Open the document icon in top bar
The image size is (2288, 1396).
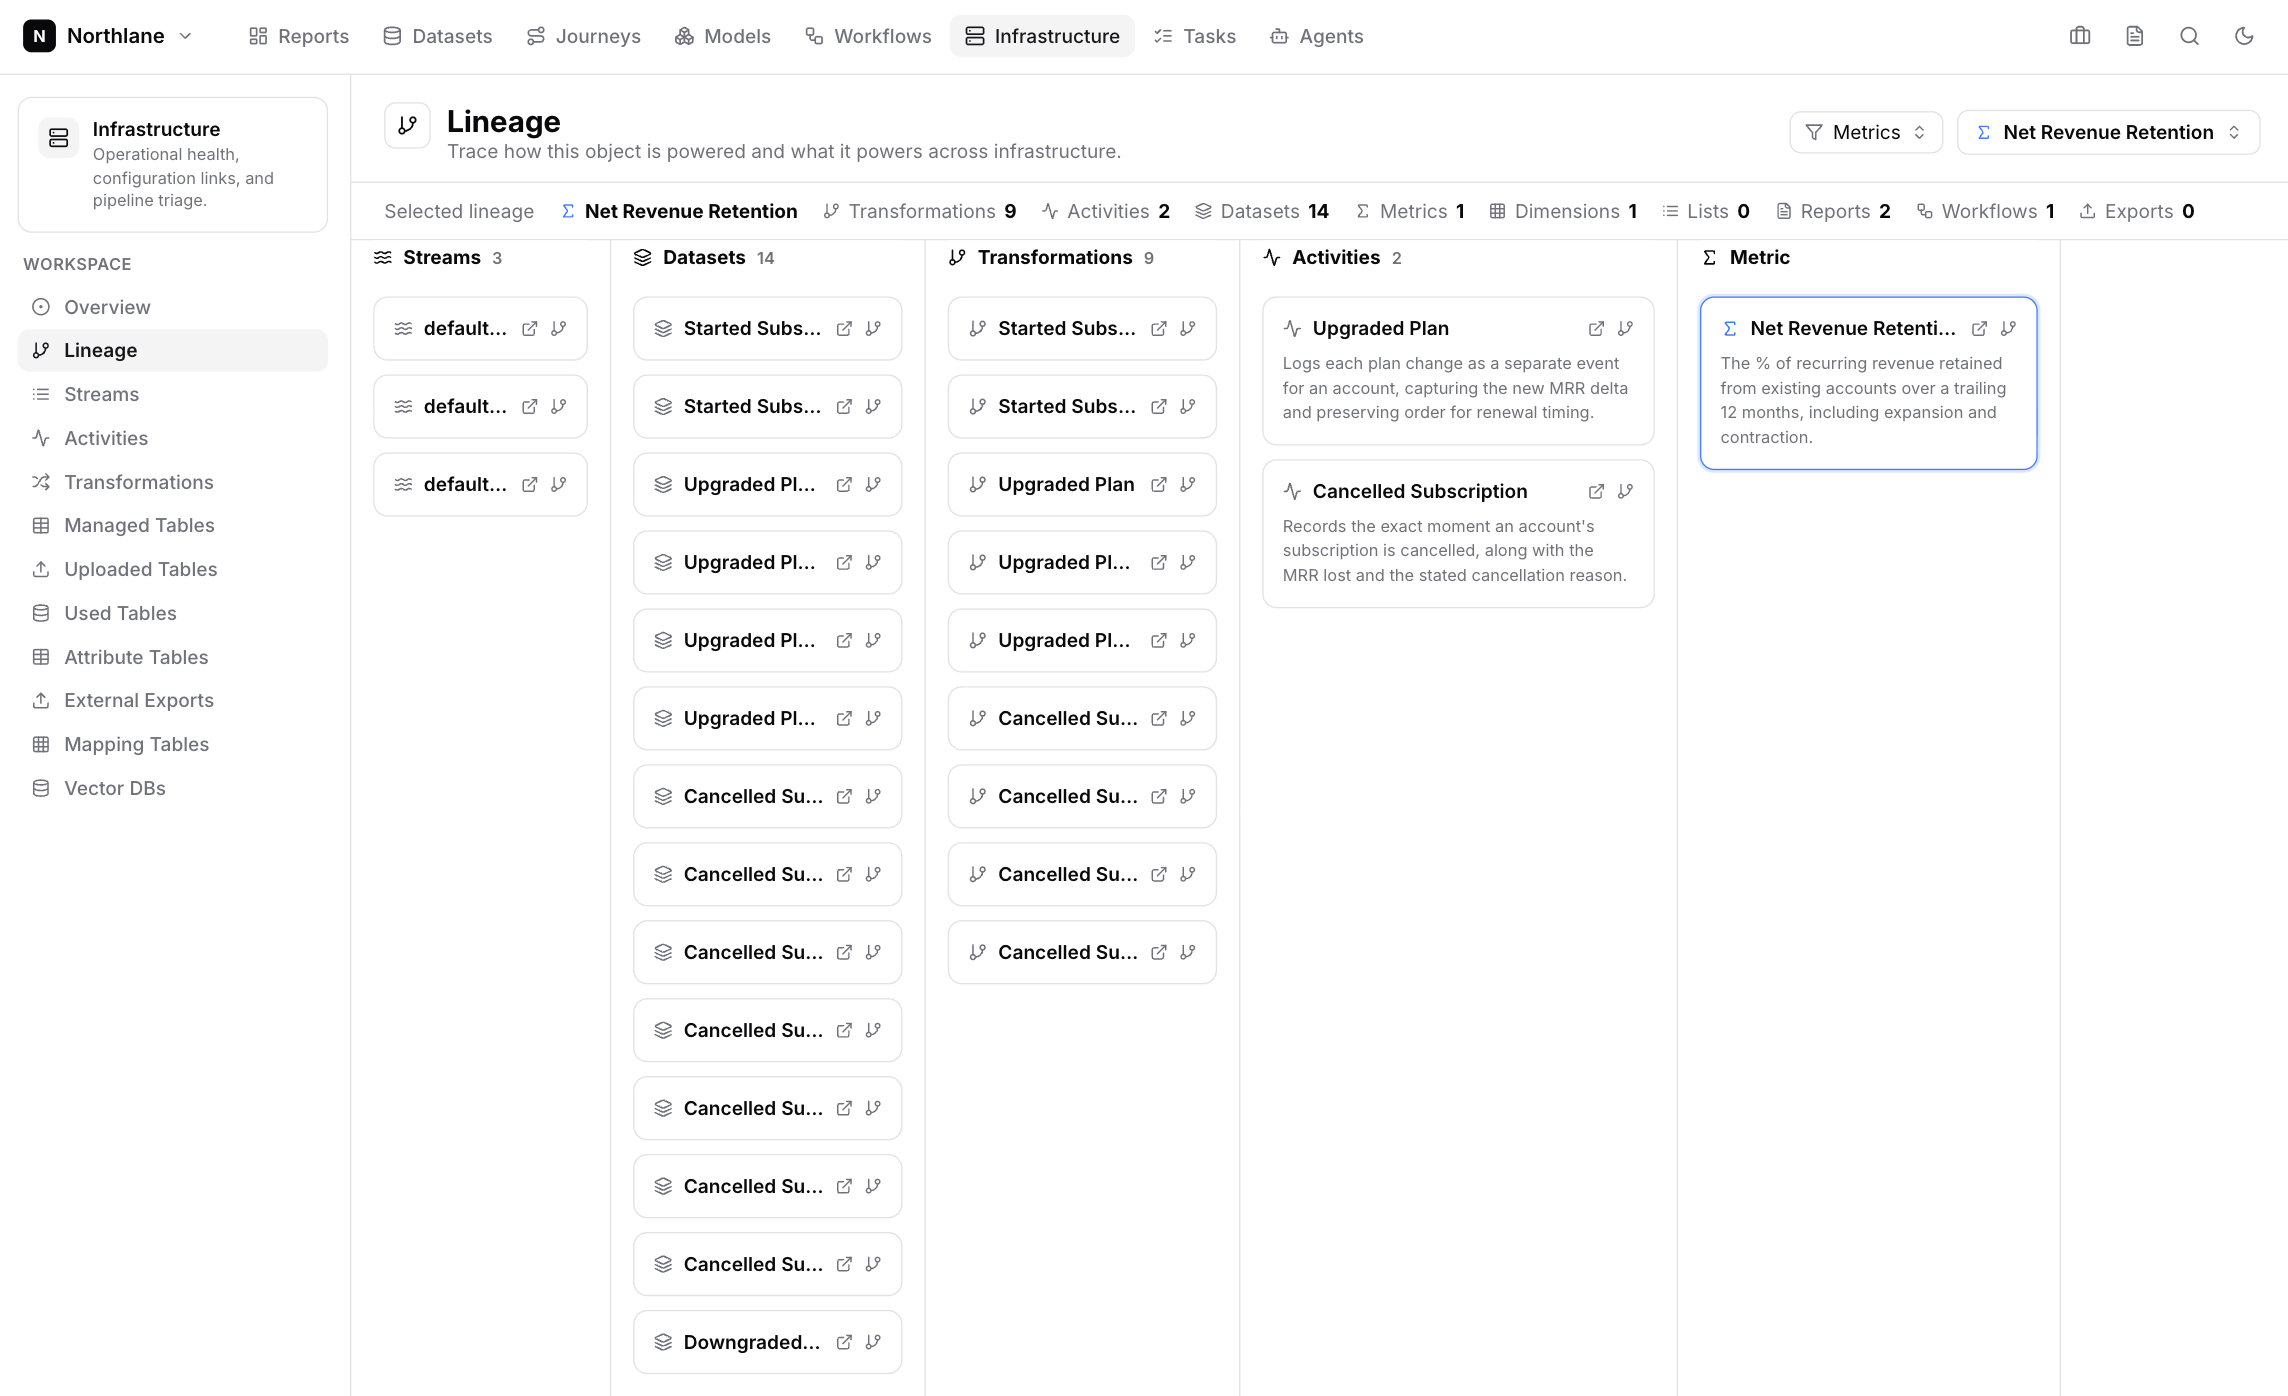pyautogui.click(x=2135, y=36)
